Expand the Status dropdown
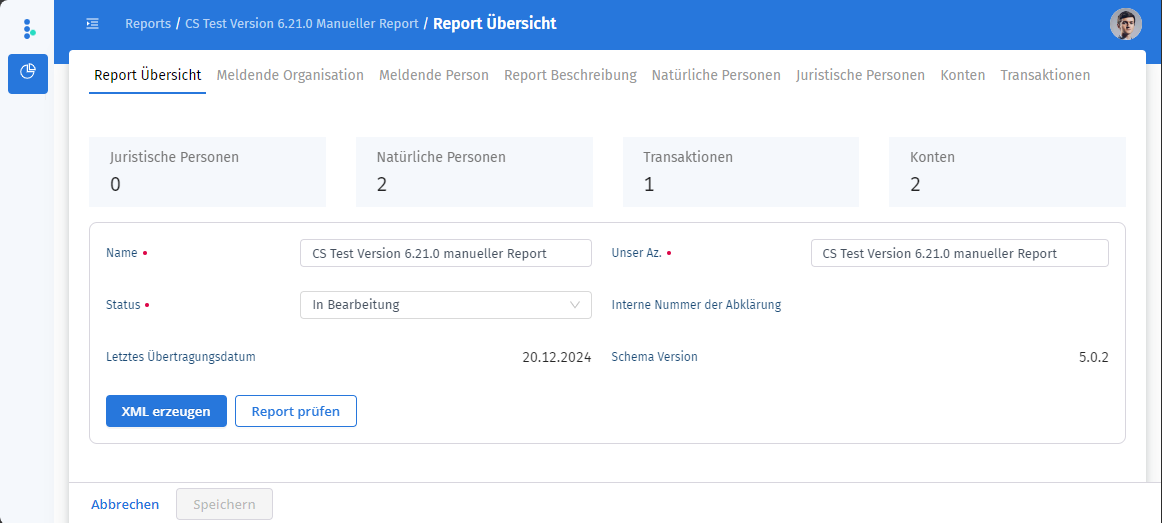Image resolution: width=1162 pixels, height=523 pixels. coord(445,305)
